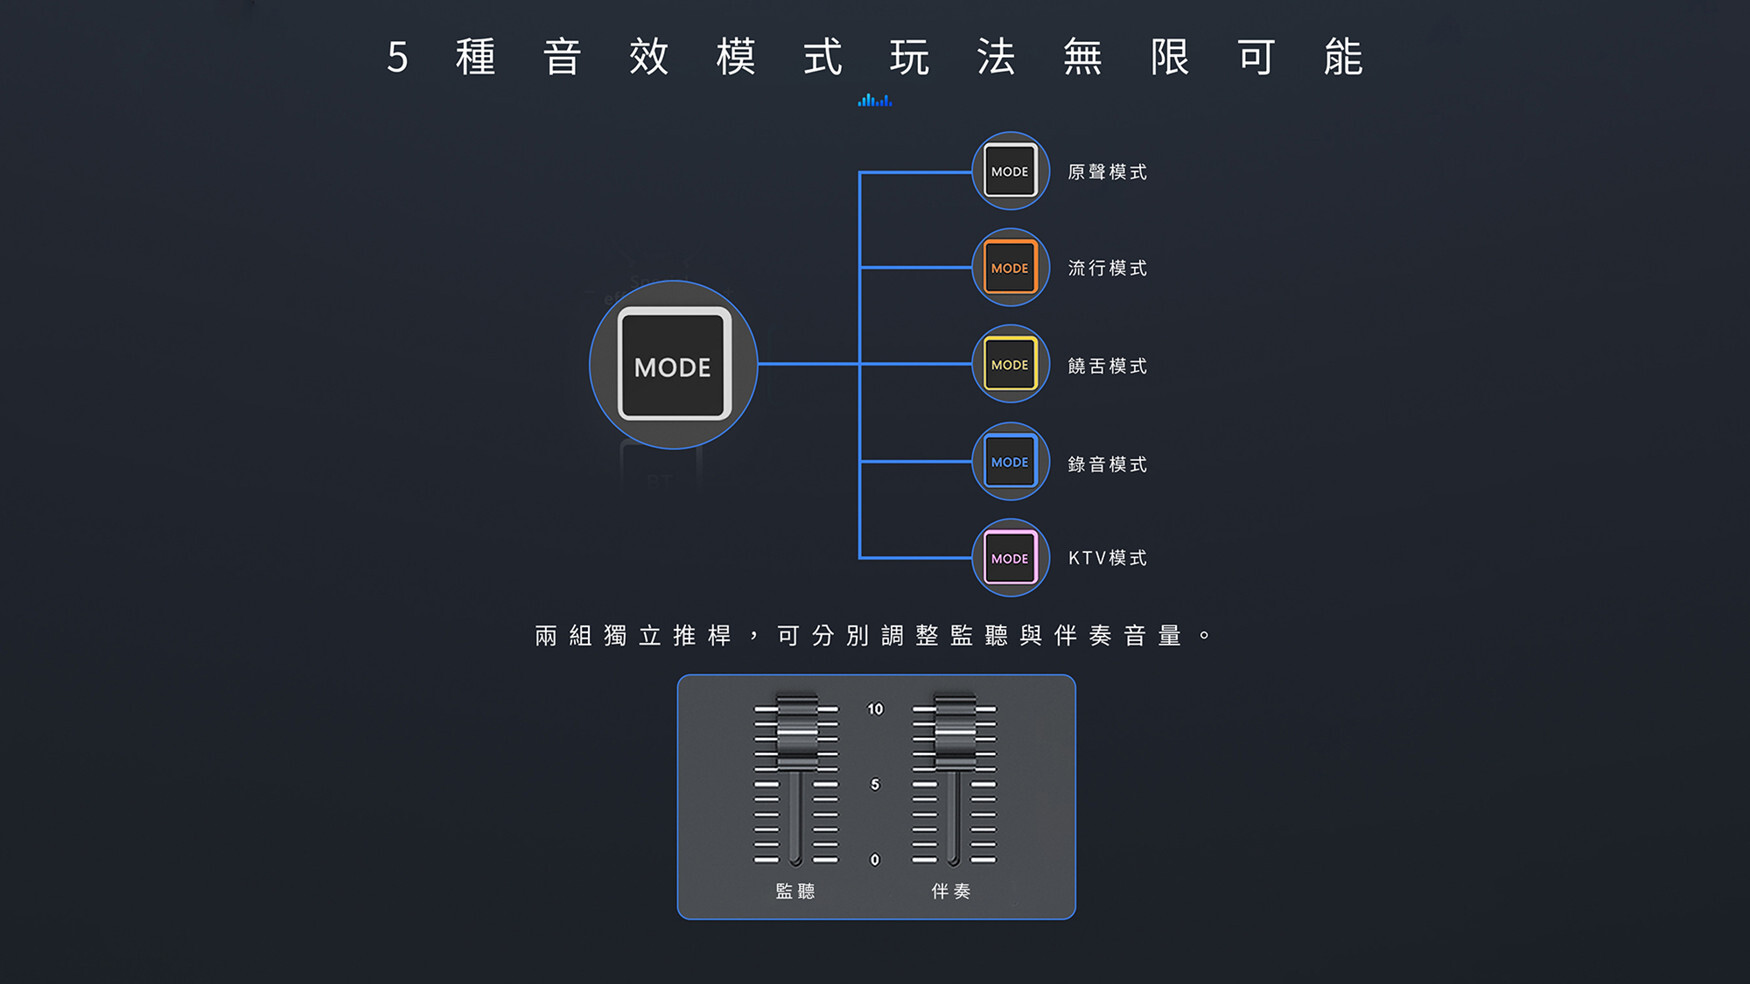The height and width of the screenshot is (984, 1750).
Task: Click the 監聽 monitor fader knob
Action: tap(797, 732)
